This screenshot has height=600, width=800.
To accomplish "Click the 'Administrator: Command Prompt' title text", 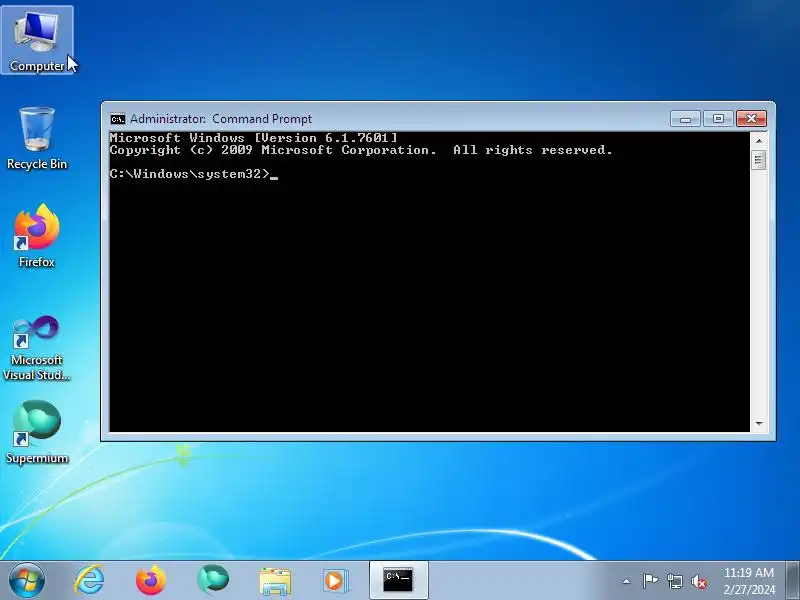I will [220, 119].
